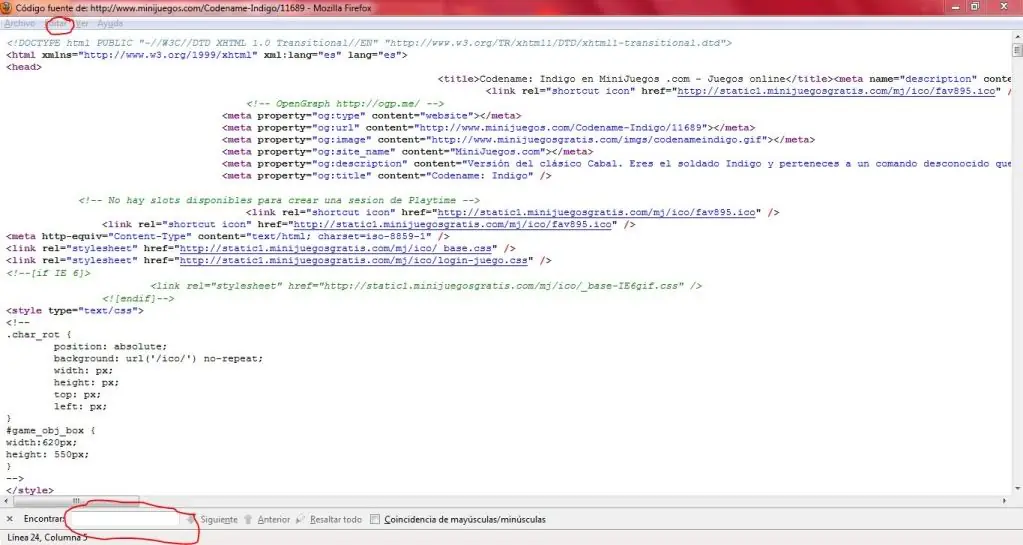Click the horizontal scrollbar thumb

click(76, 501)
